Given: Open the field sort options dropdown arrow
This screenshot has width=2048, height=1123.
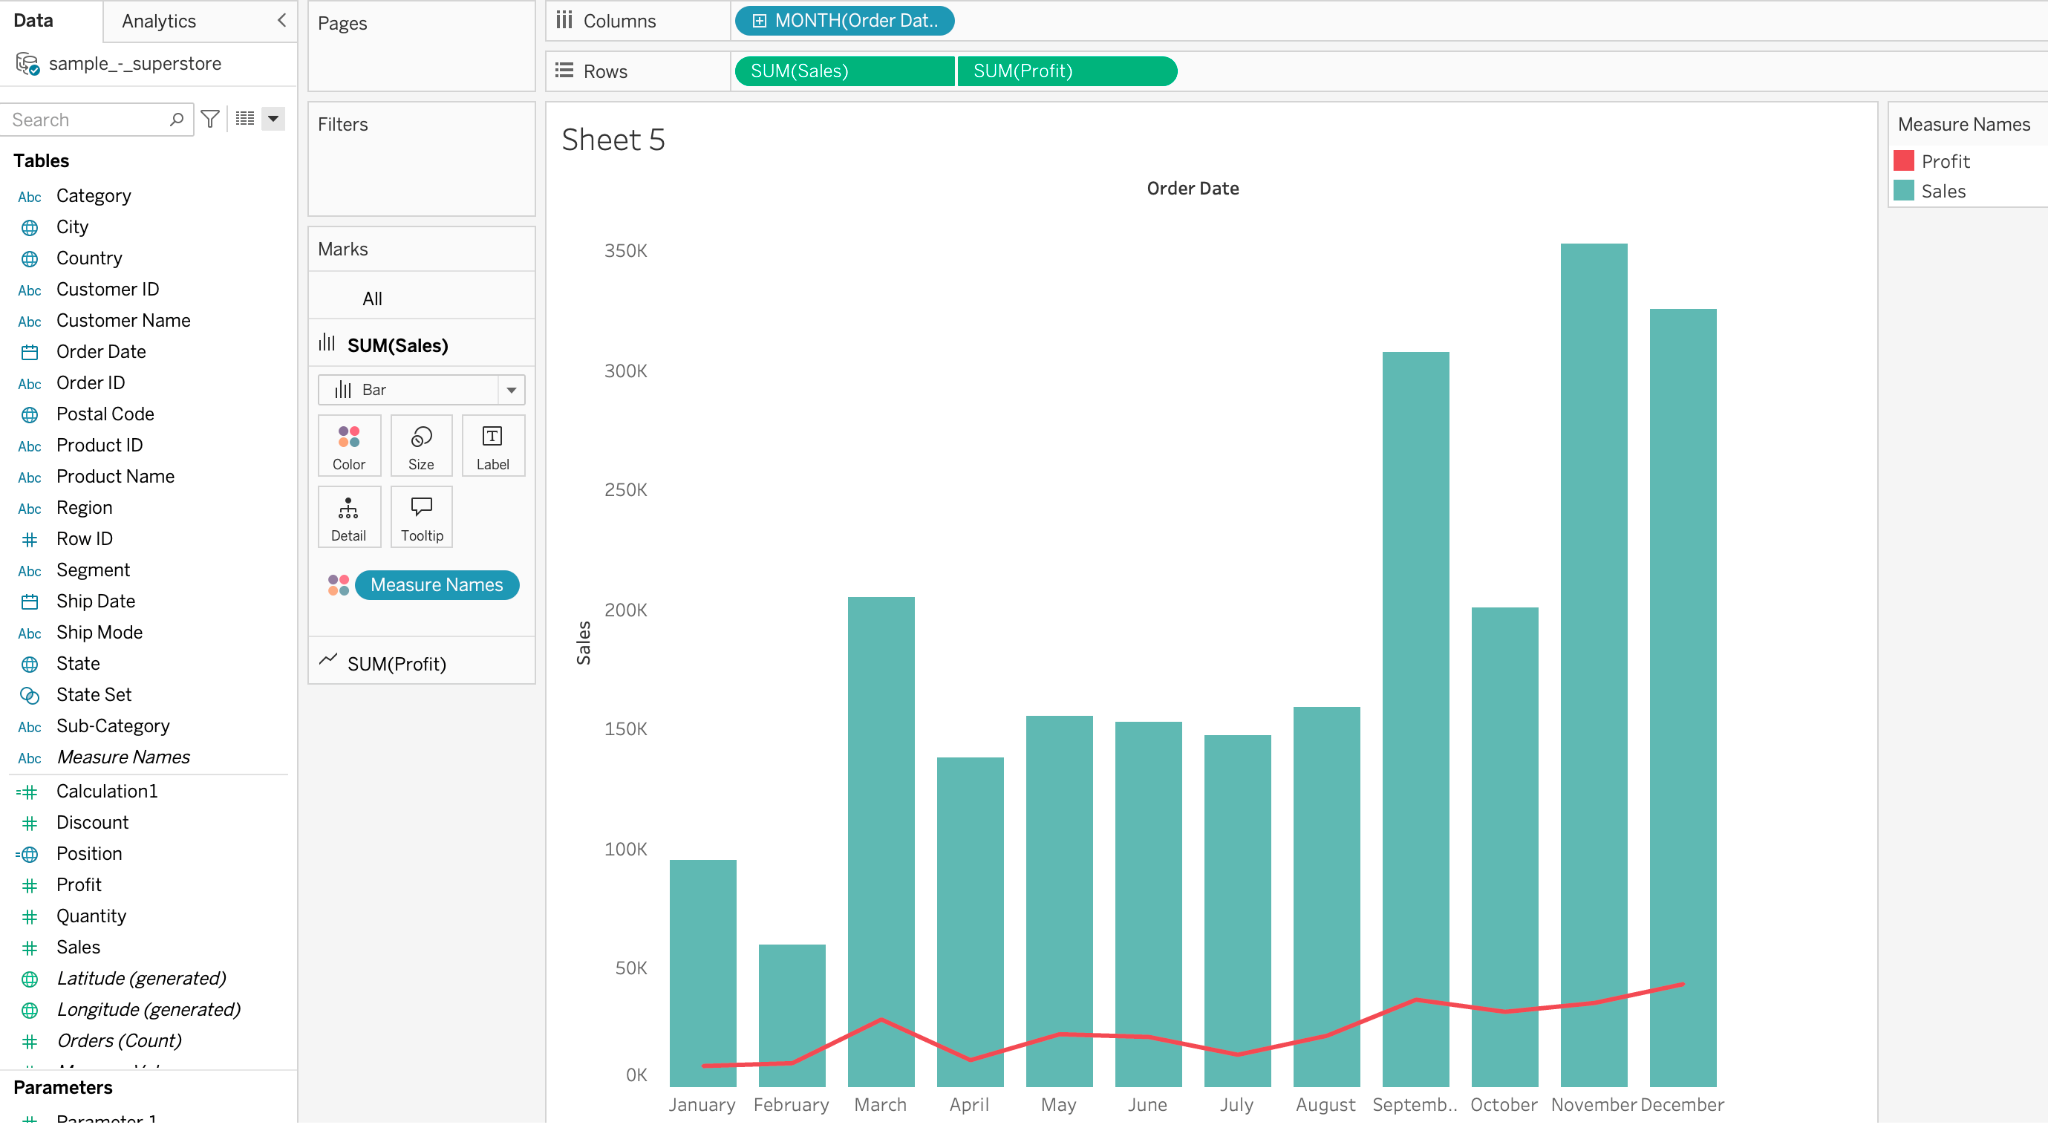Looking at the screenshot, I should point(273,119).
